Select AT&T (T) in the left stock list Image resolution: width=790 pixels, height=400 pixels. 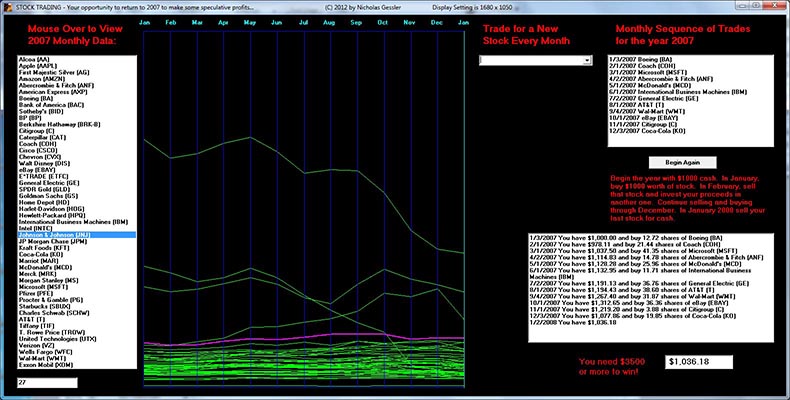(x=77, y=320)
